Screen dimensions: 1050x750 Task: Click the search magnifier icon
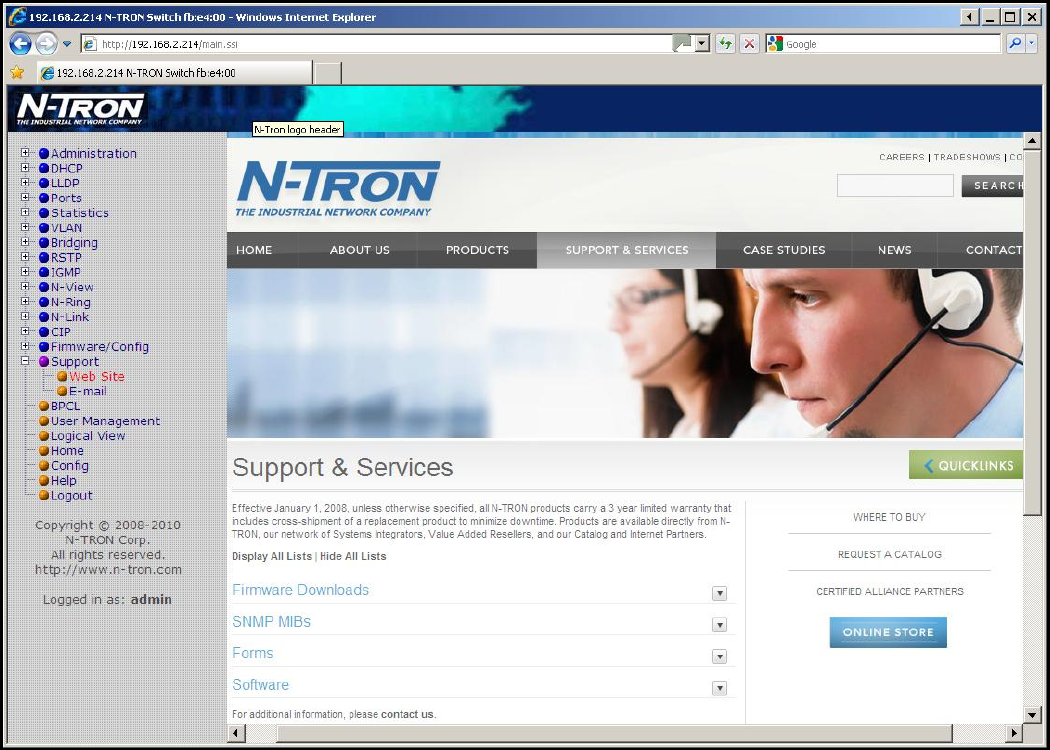(1015, 44)
